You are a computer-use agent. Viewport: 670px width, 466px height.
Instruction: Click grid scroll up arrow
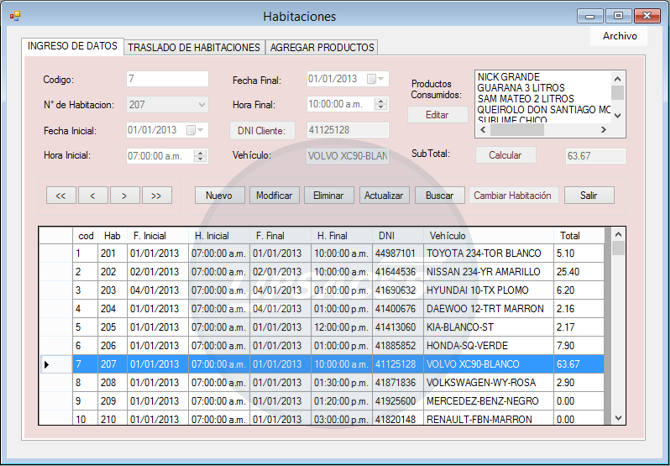(x=618, y=234)
